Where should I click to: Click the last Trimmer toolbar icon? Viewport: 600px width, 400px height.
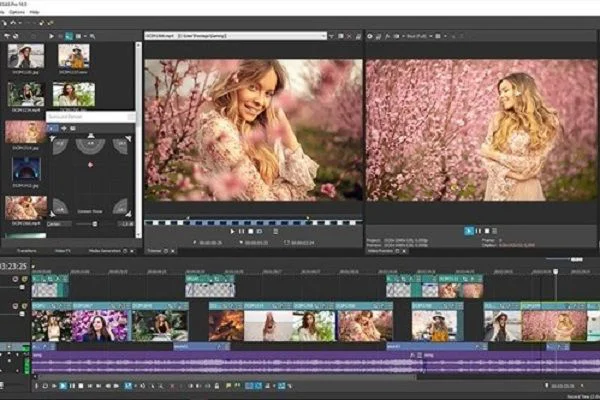click(x=359, y=36)
